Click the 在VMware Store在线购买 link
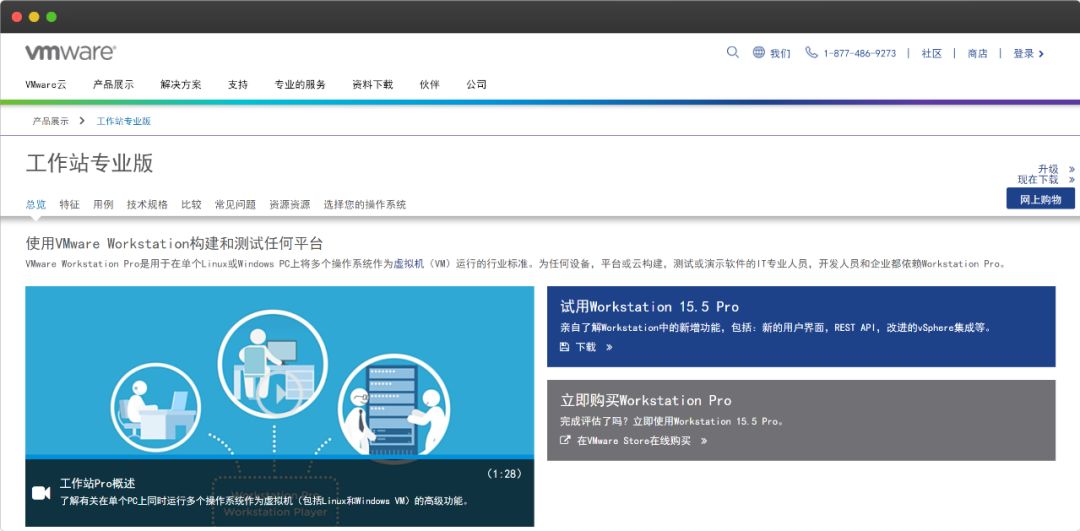 coord(634,441)
